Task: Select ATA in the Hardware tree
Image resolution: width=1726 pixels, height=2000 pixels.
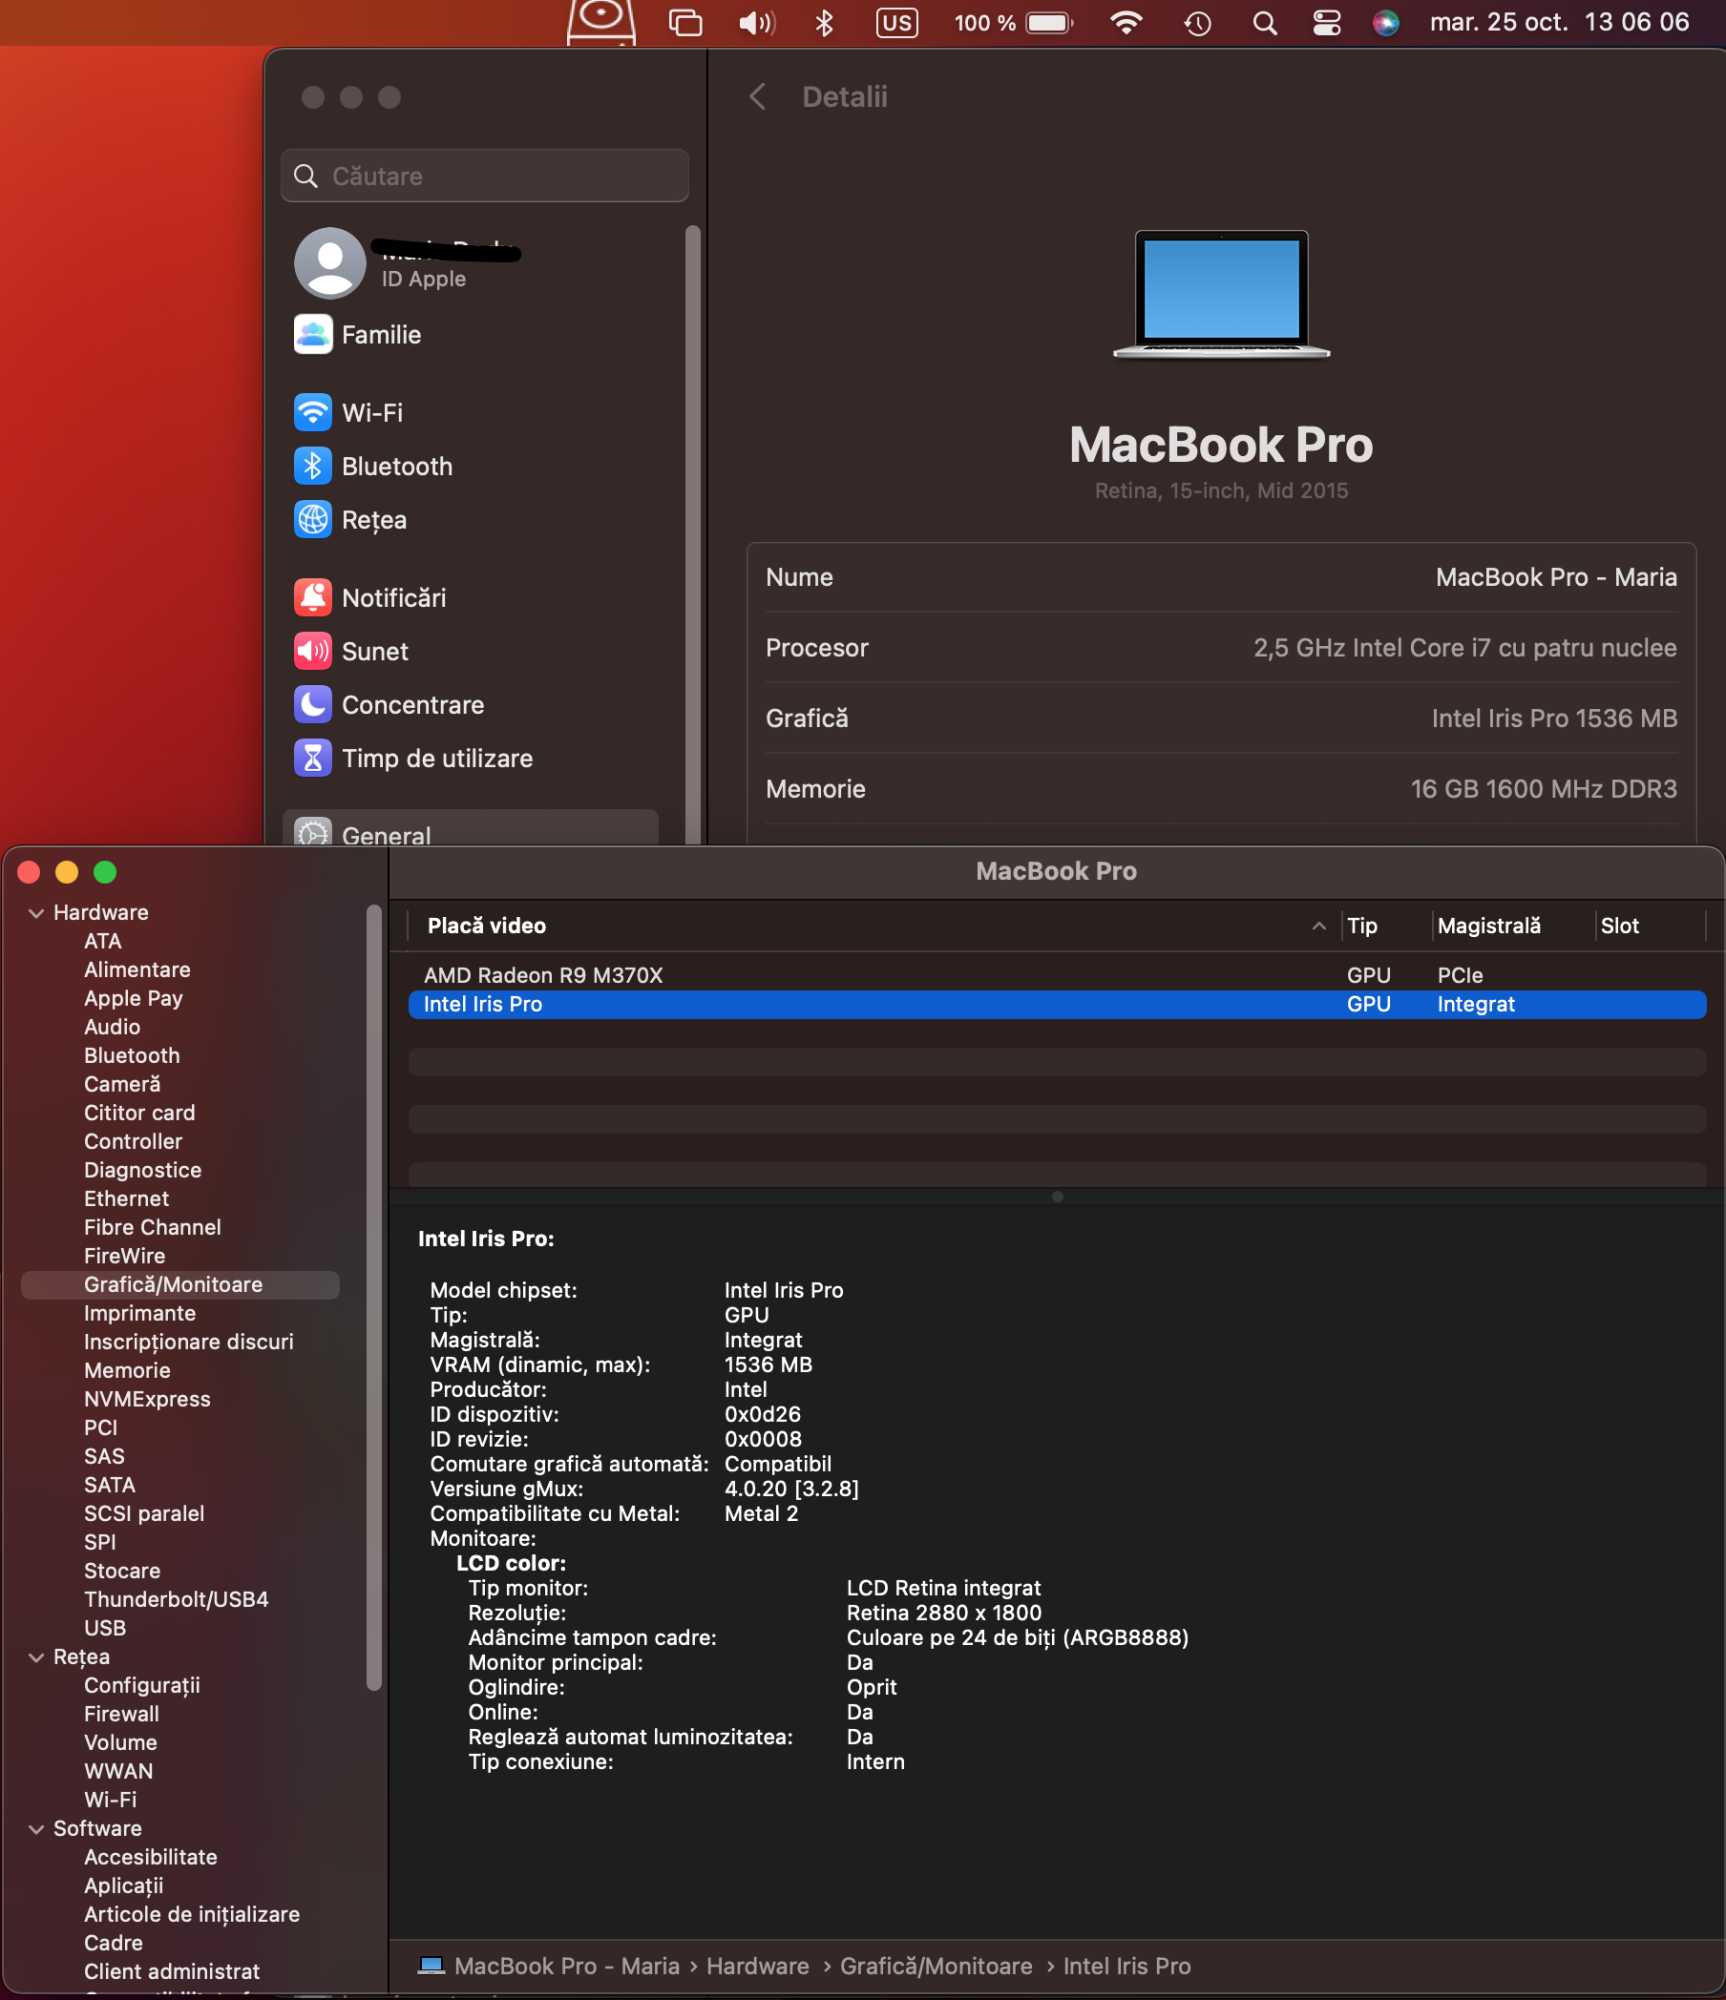Action: click(103, 941)
